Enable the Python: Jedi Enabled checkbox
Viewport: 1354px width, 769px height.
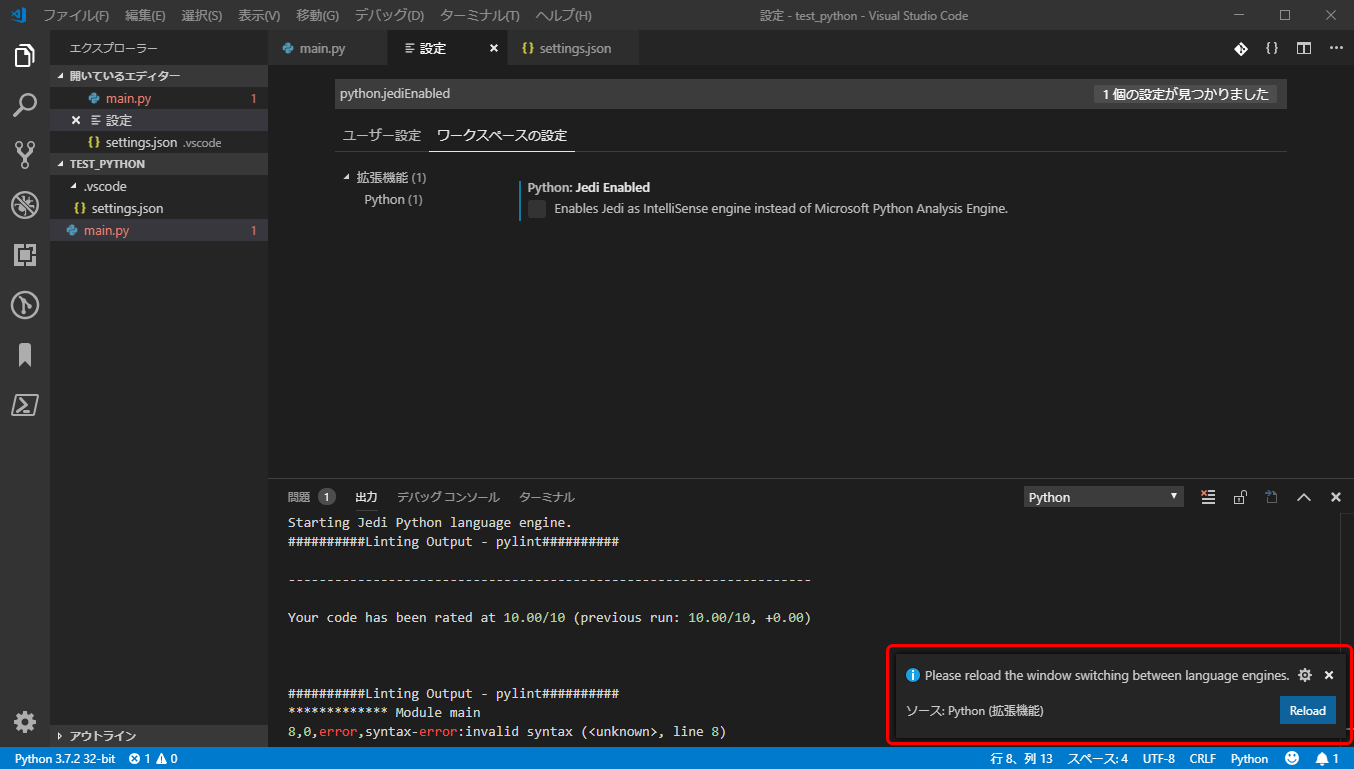tap(536, 209)
